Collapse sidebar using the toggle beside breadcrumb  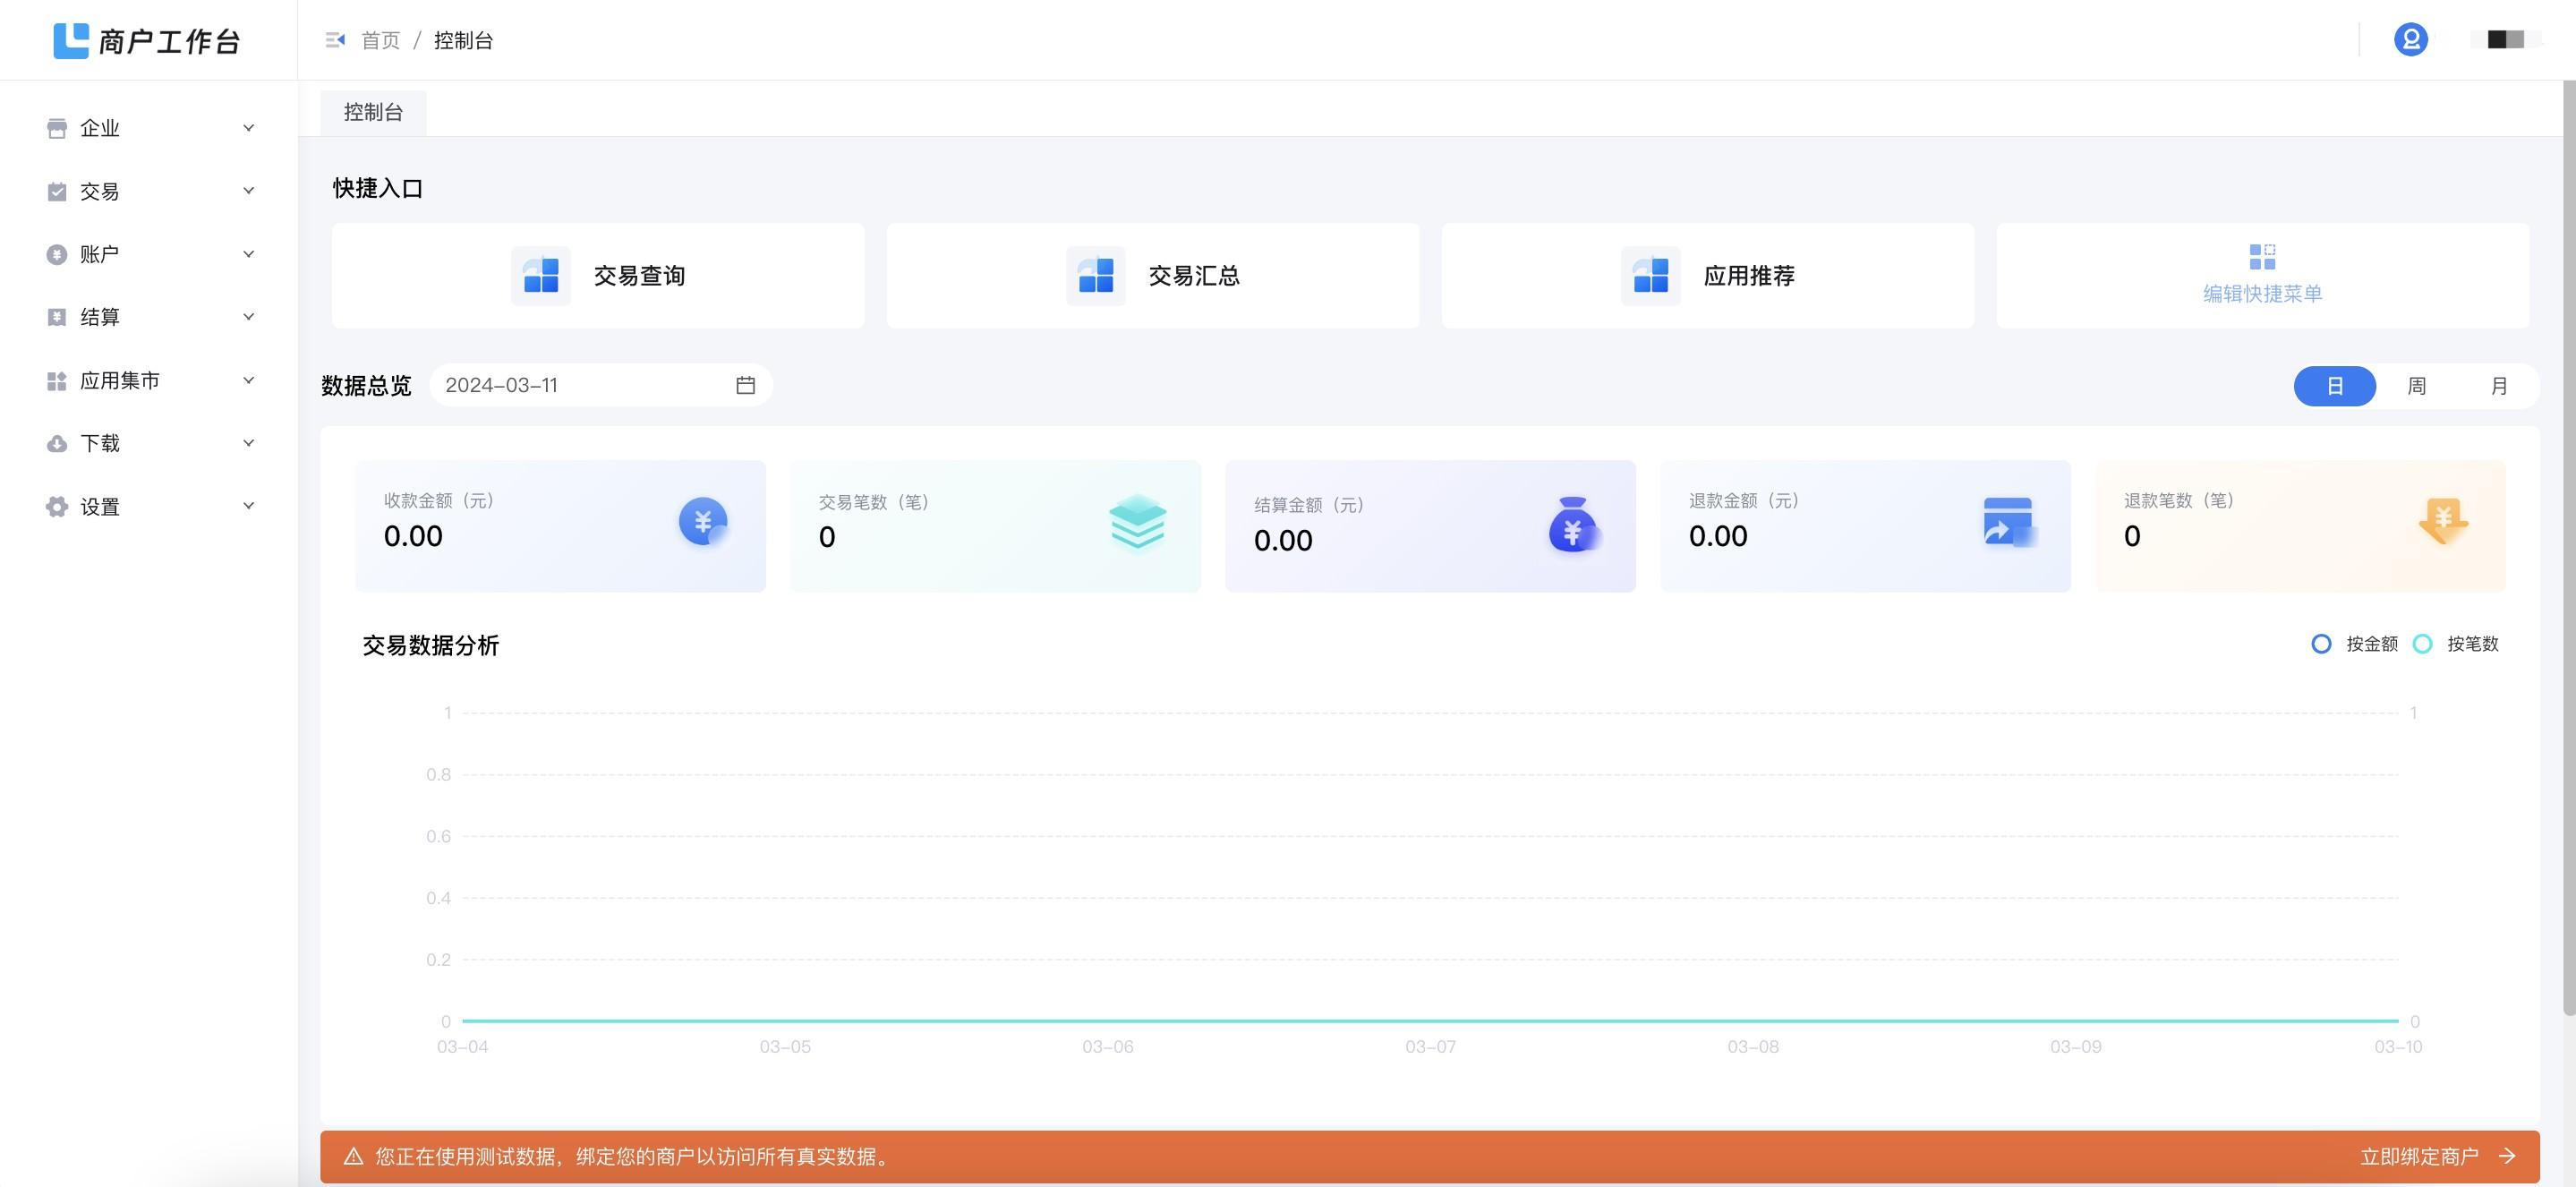pos(336,40)
